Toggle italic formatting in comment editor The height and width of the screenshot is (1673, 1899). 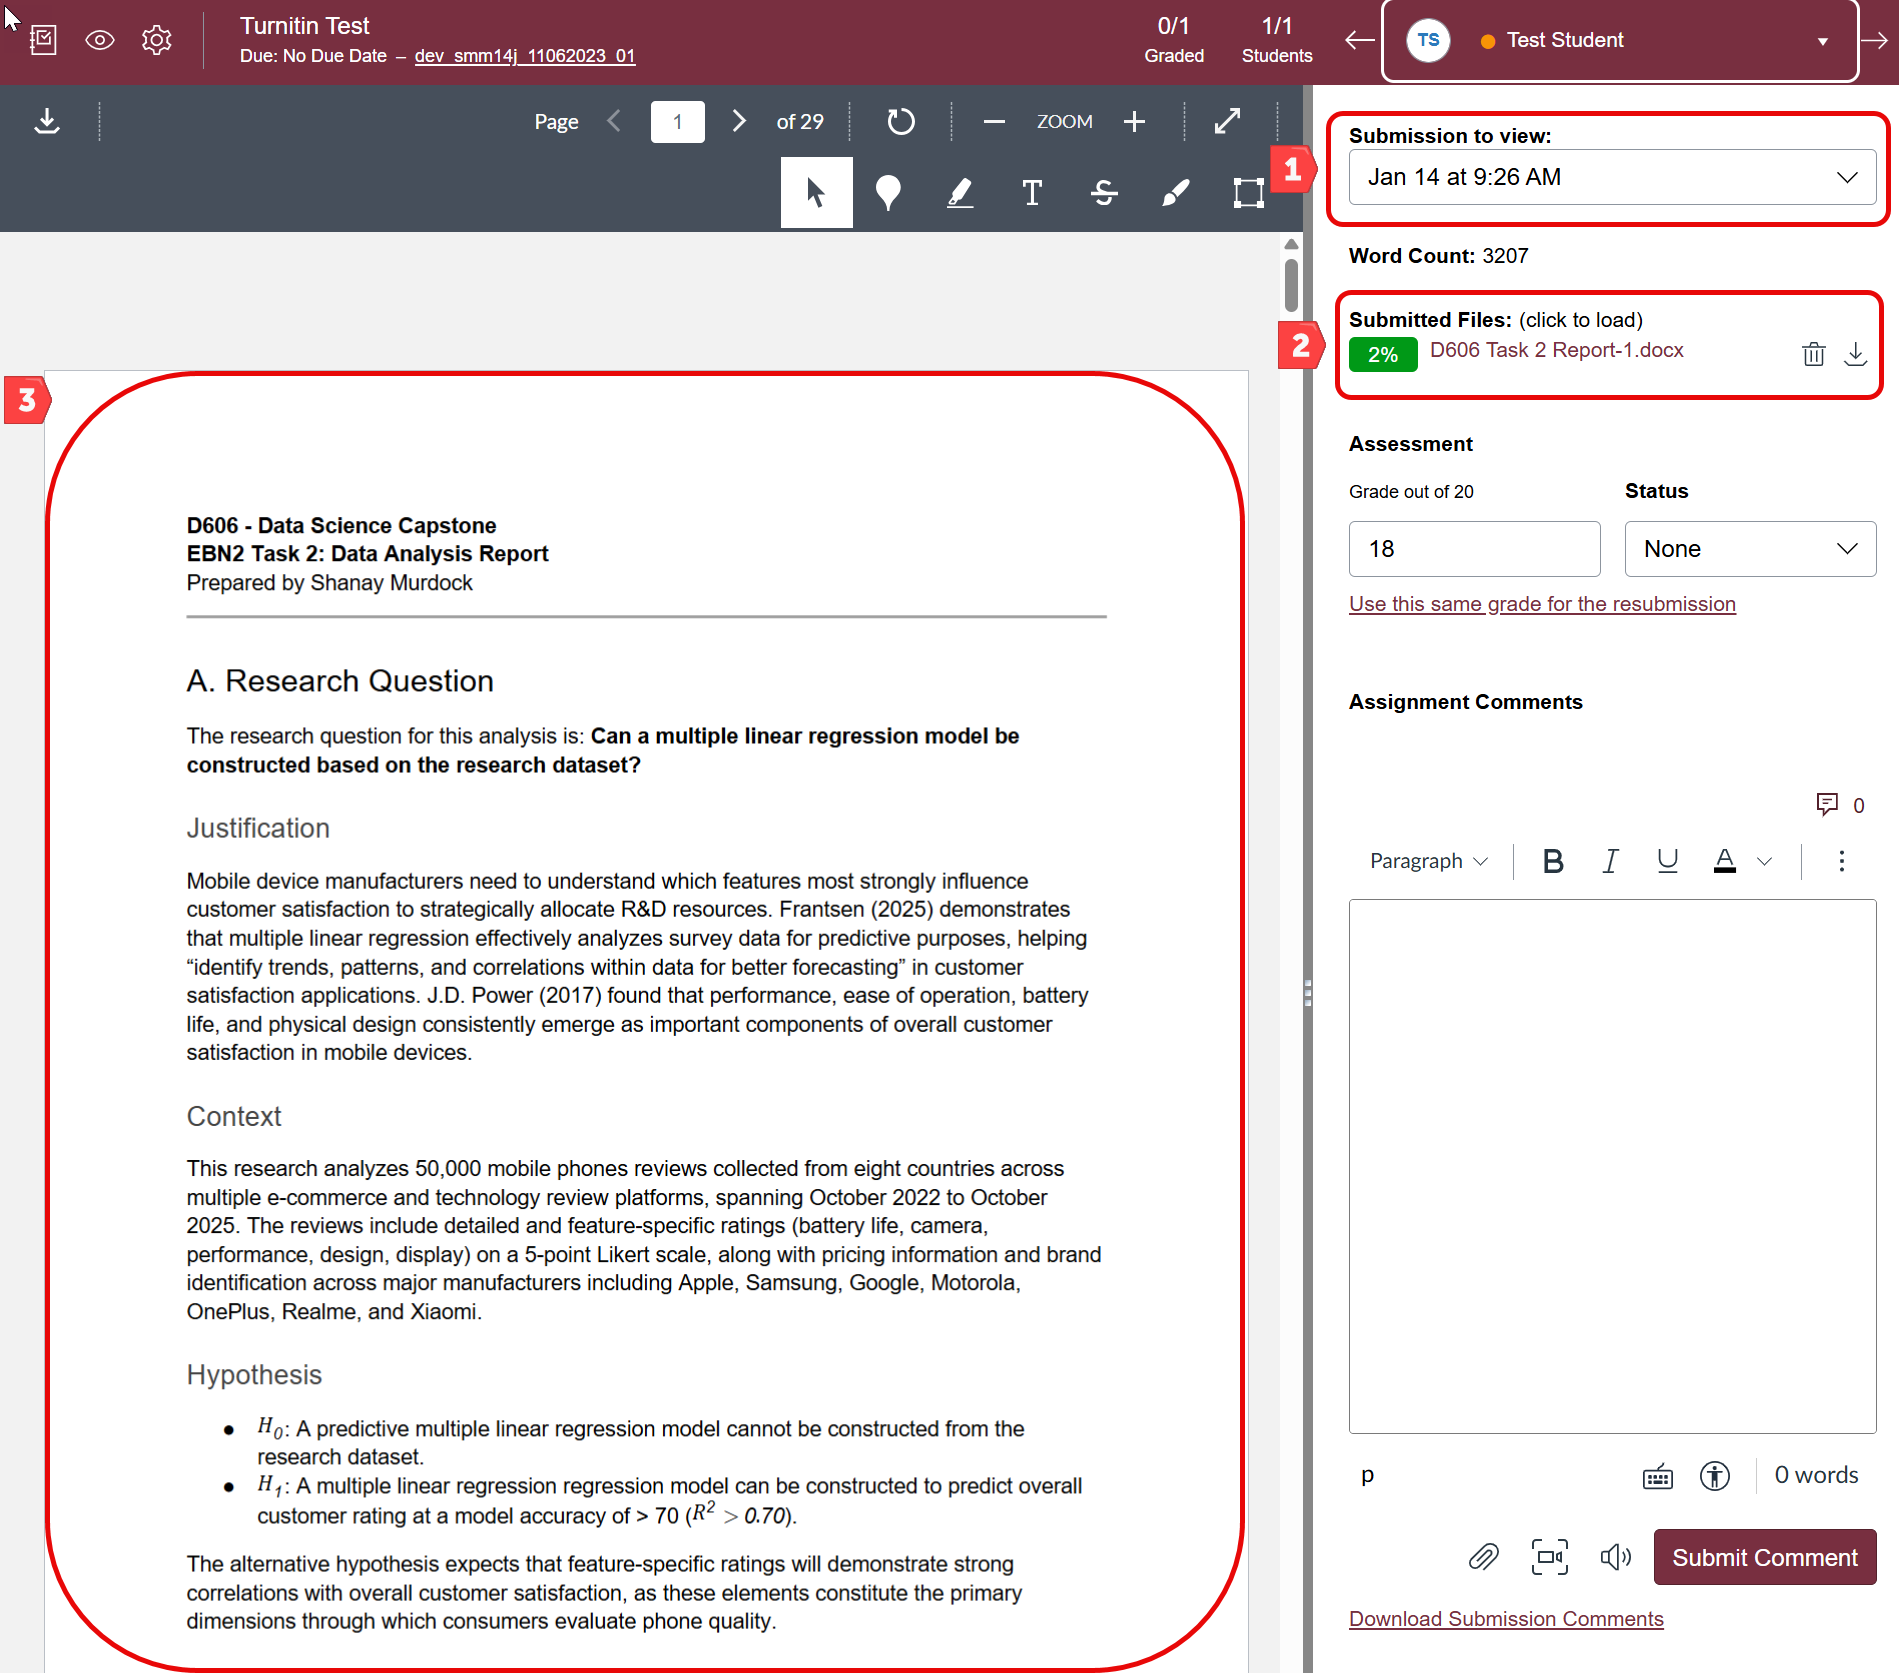[x=1610, y=860]
